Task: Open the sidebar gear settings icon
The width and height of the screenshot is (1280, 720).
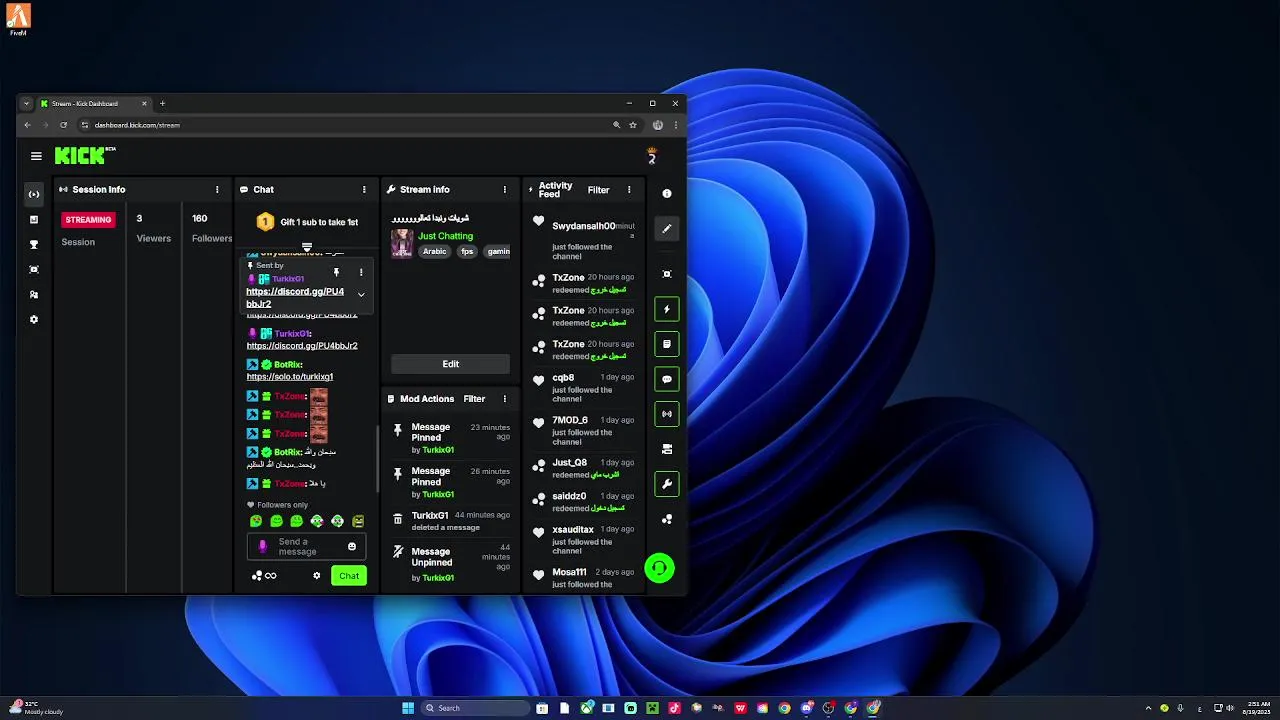Action: tap(34, 319)
